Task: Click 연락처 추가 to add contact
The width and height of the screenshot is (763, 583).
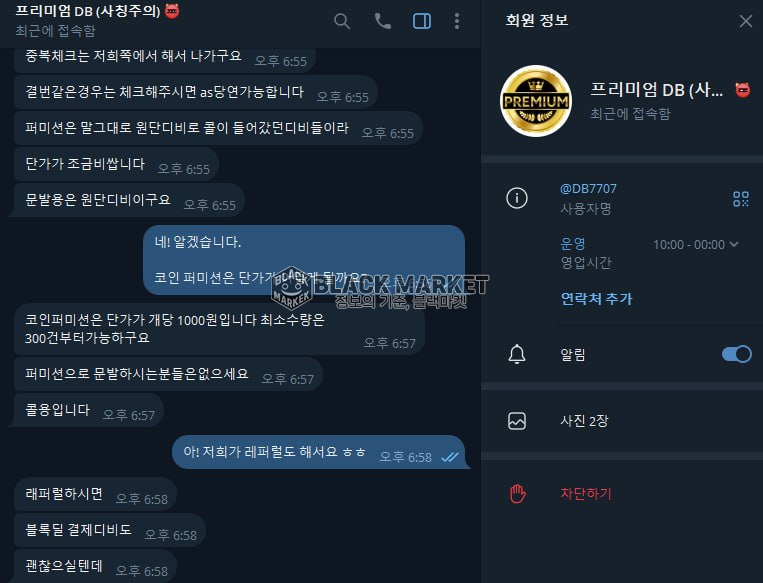Action: tap(597, 298)
